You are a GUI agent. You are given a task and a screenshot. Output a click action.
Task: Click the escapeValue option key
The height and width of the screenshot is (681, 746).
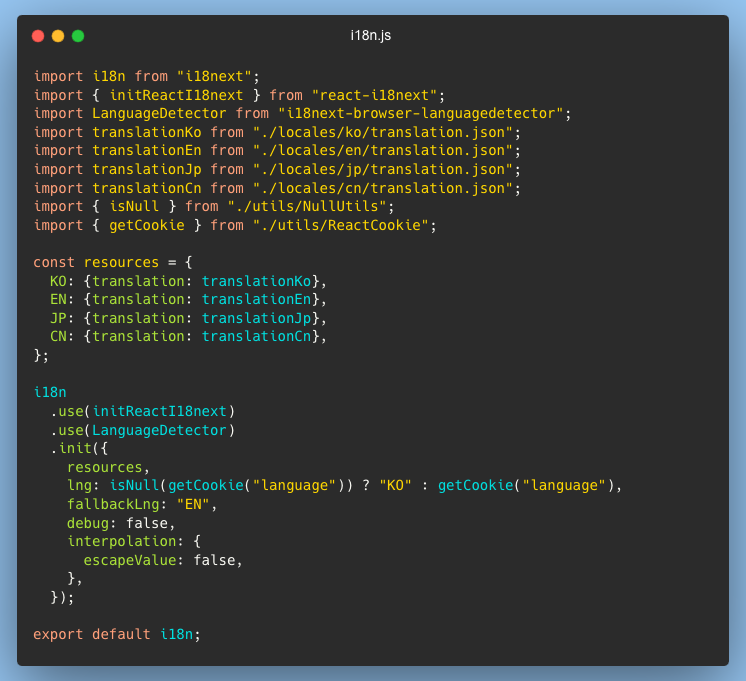point(130,561)
